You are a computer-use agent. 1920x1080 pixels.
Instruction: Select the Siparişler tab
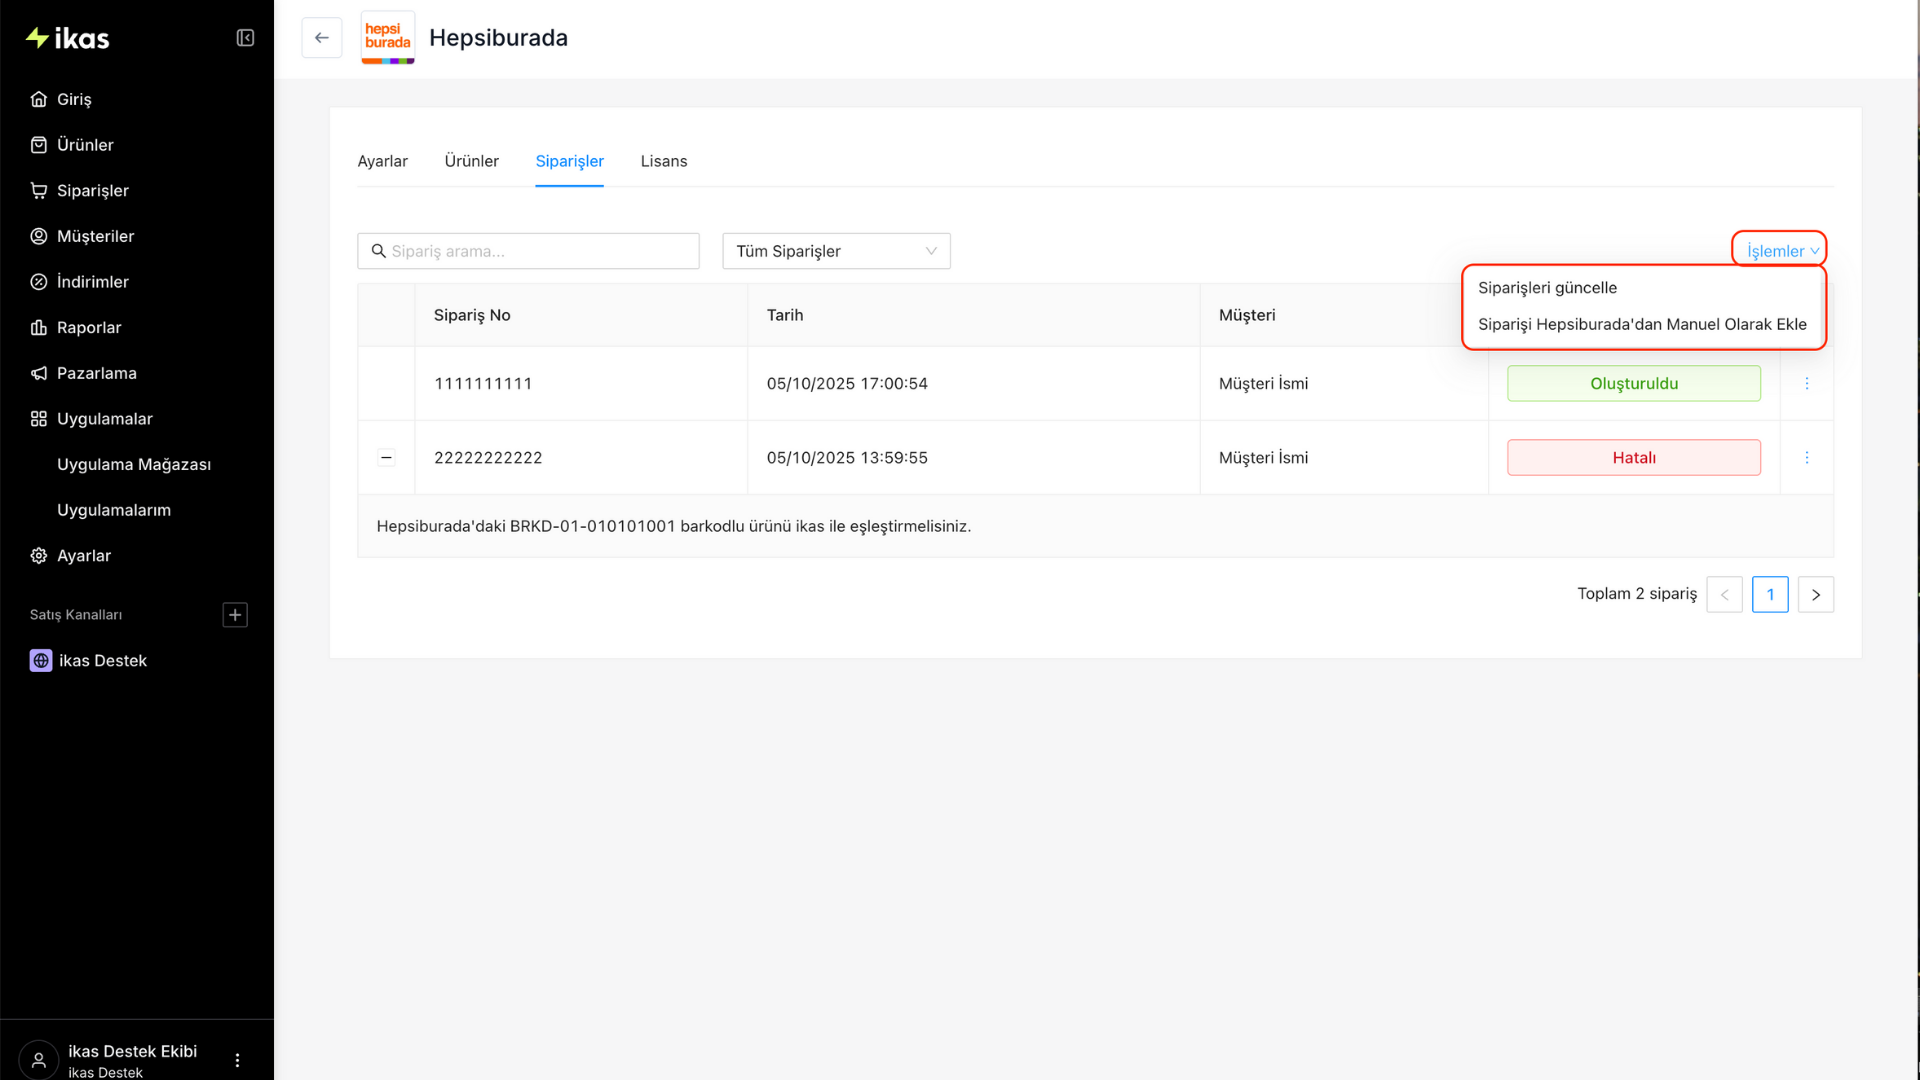point(570,161)
